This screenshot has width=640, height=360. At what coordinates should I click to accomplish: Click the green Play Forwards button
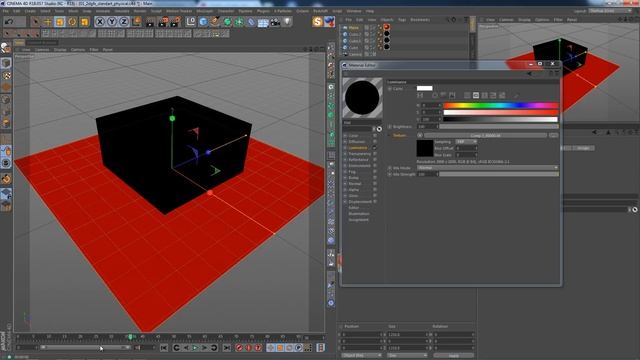(x=195, y=348)
